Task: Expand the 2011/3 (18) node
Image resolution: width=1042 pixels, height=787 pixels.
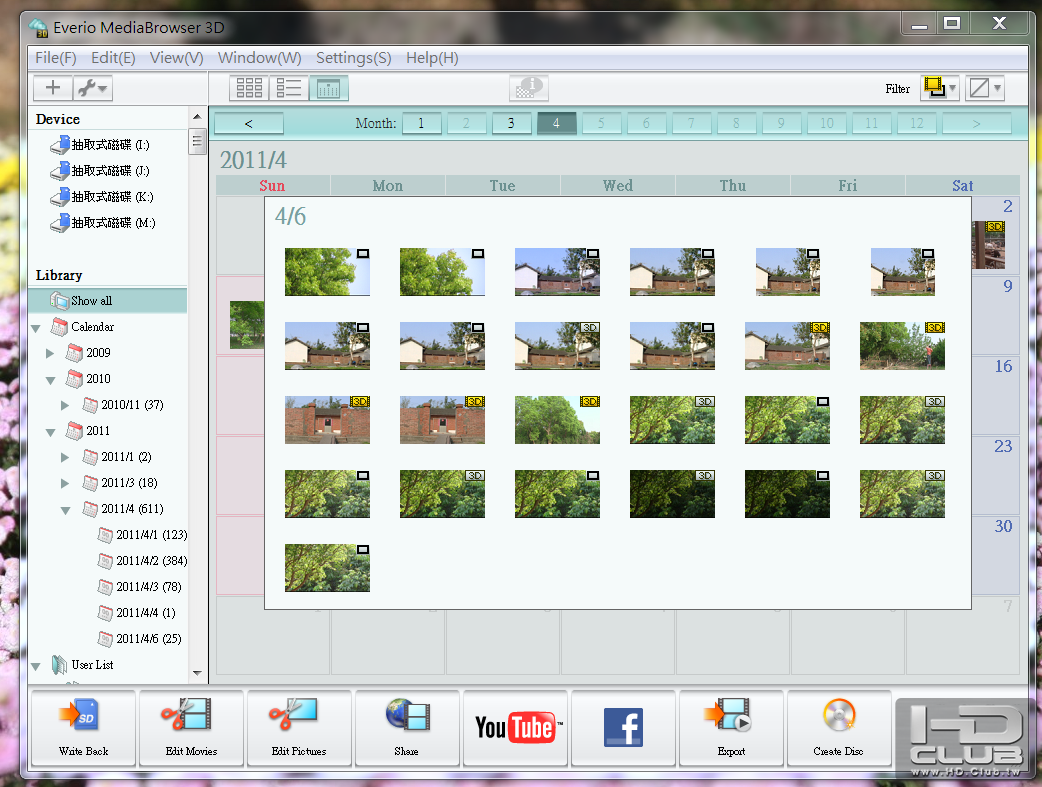Action: [x=64, y=483]
